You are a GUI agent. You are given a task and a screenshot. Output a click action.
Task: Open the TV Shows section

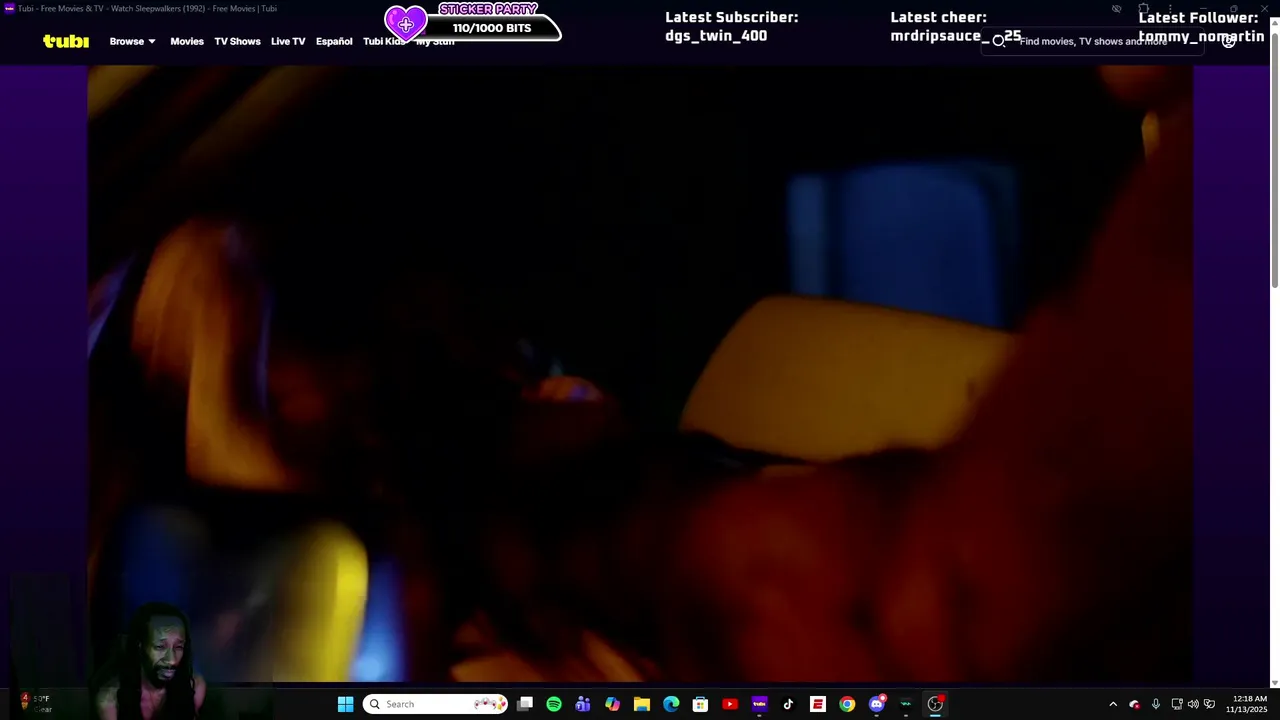237,41
